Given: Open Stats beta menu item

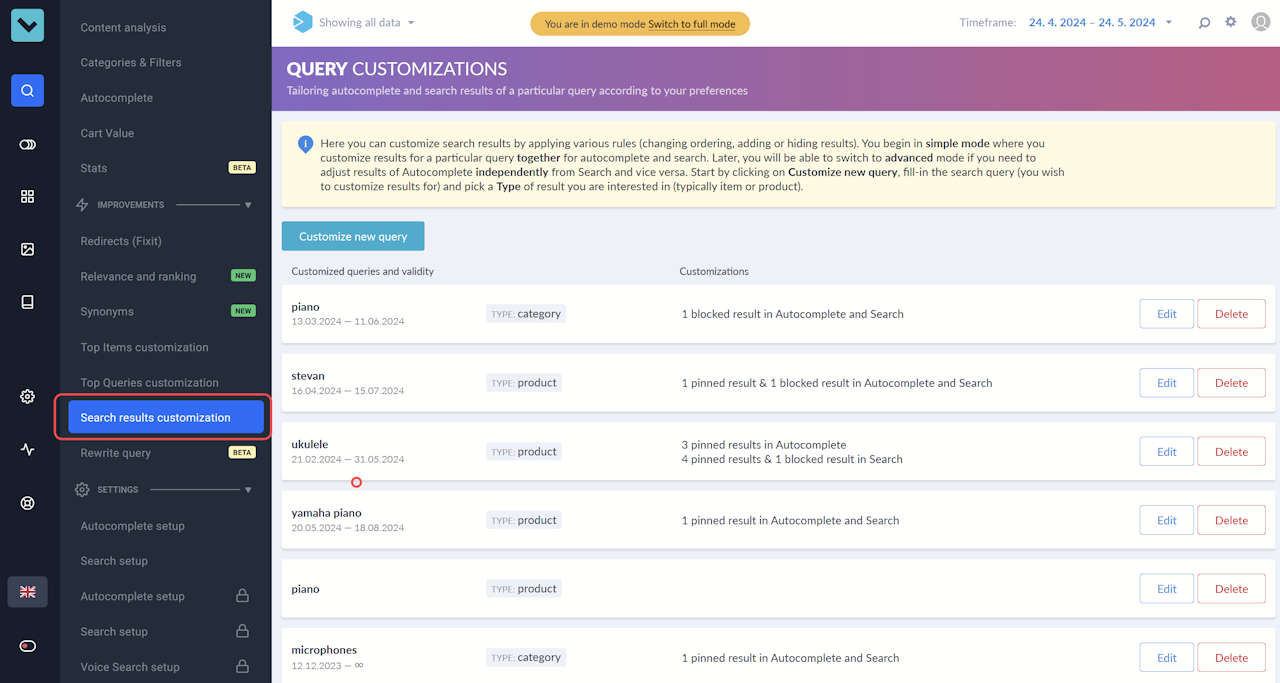Looking at the screenshot, I should tap(94, 168).
